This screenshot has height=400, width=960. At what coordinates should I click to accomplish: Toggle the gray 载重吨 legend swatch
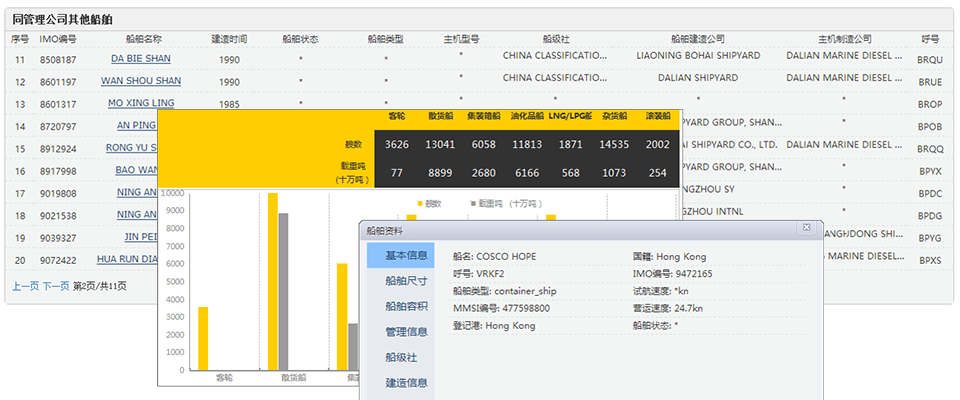(x=473, y=203)
